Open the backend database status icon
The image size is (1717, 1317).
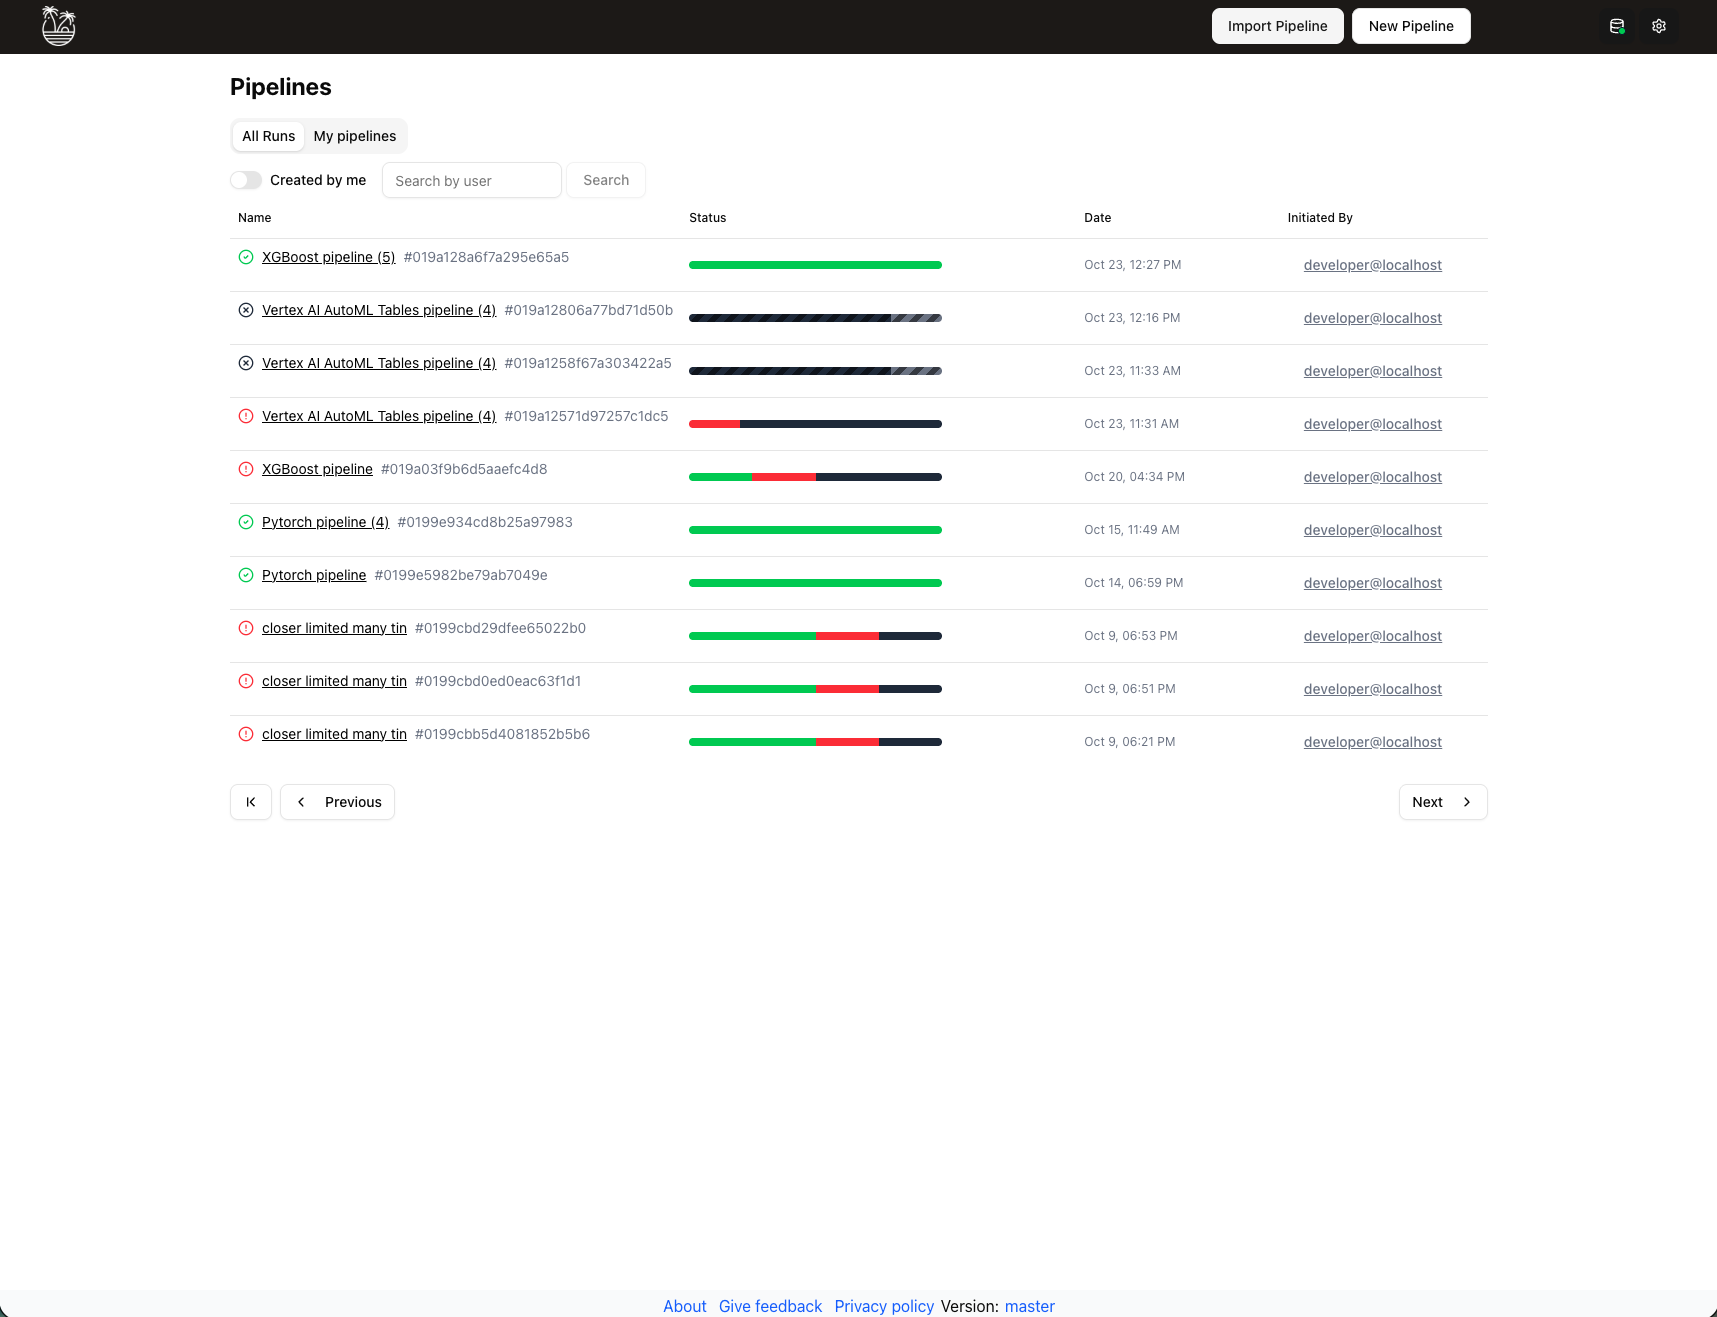point(1617,26)
